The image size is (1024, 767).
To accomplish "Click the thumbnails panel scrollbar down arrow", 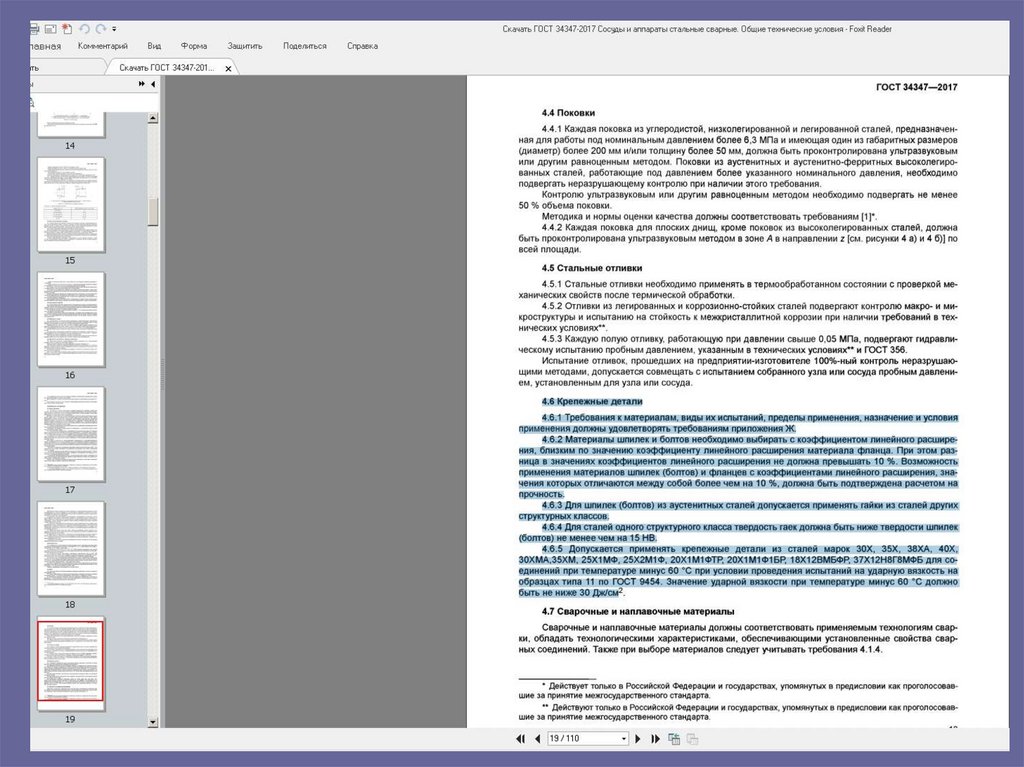I will point(153,722).
